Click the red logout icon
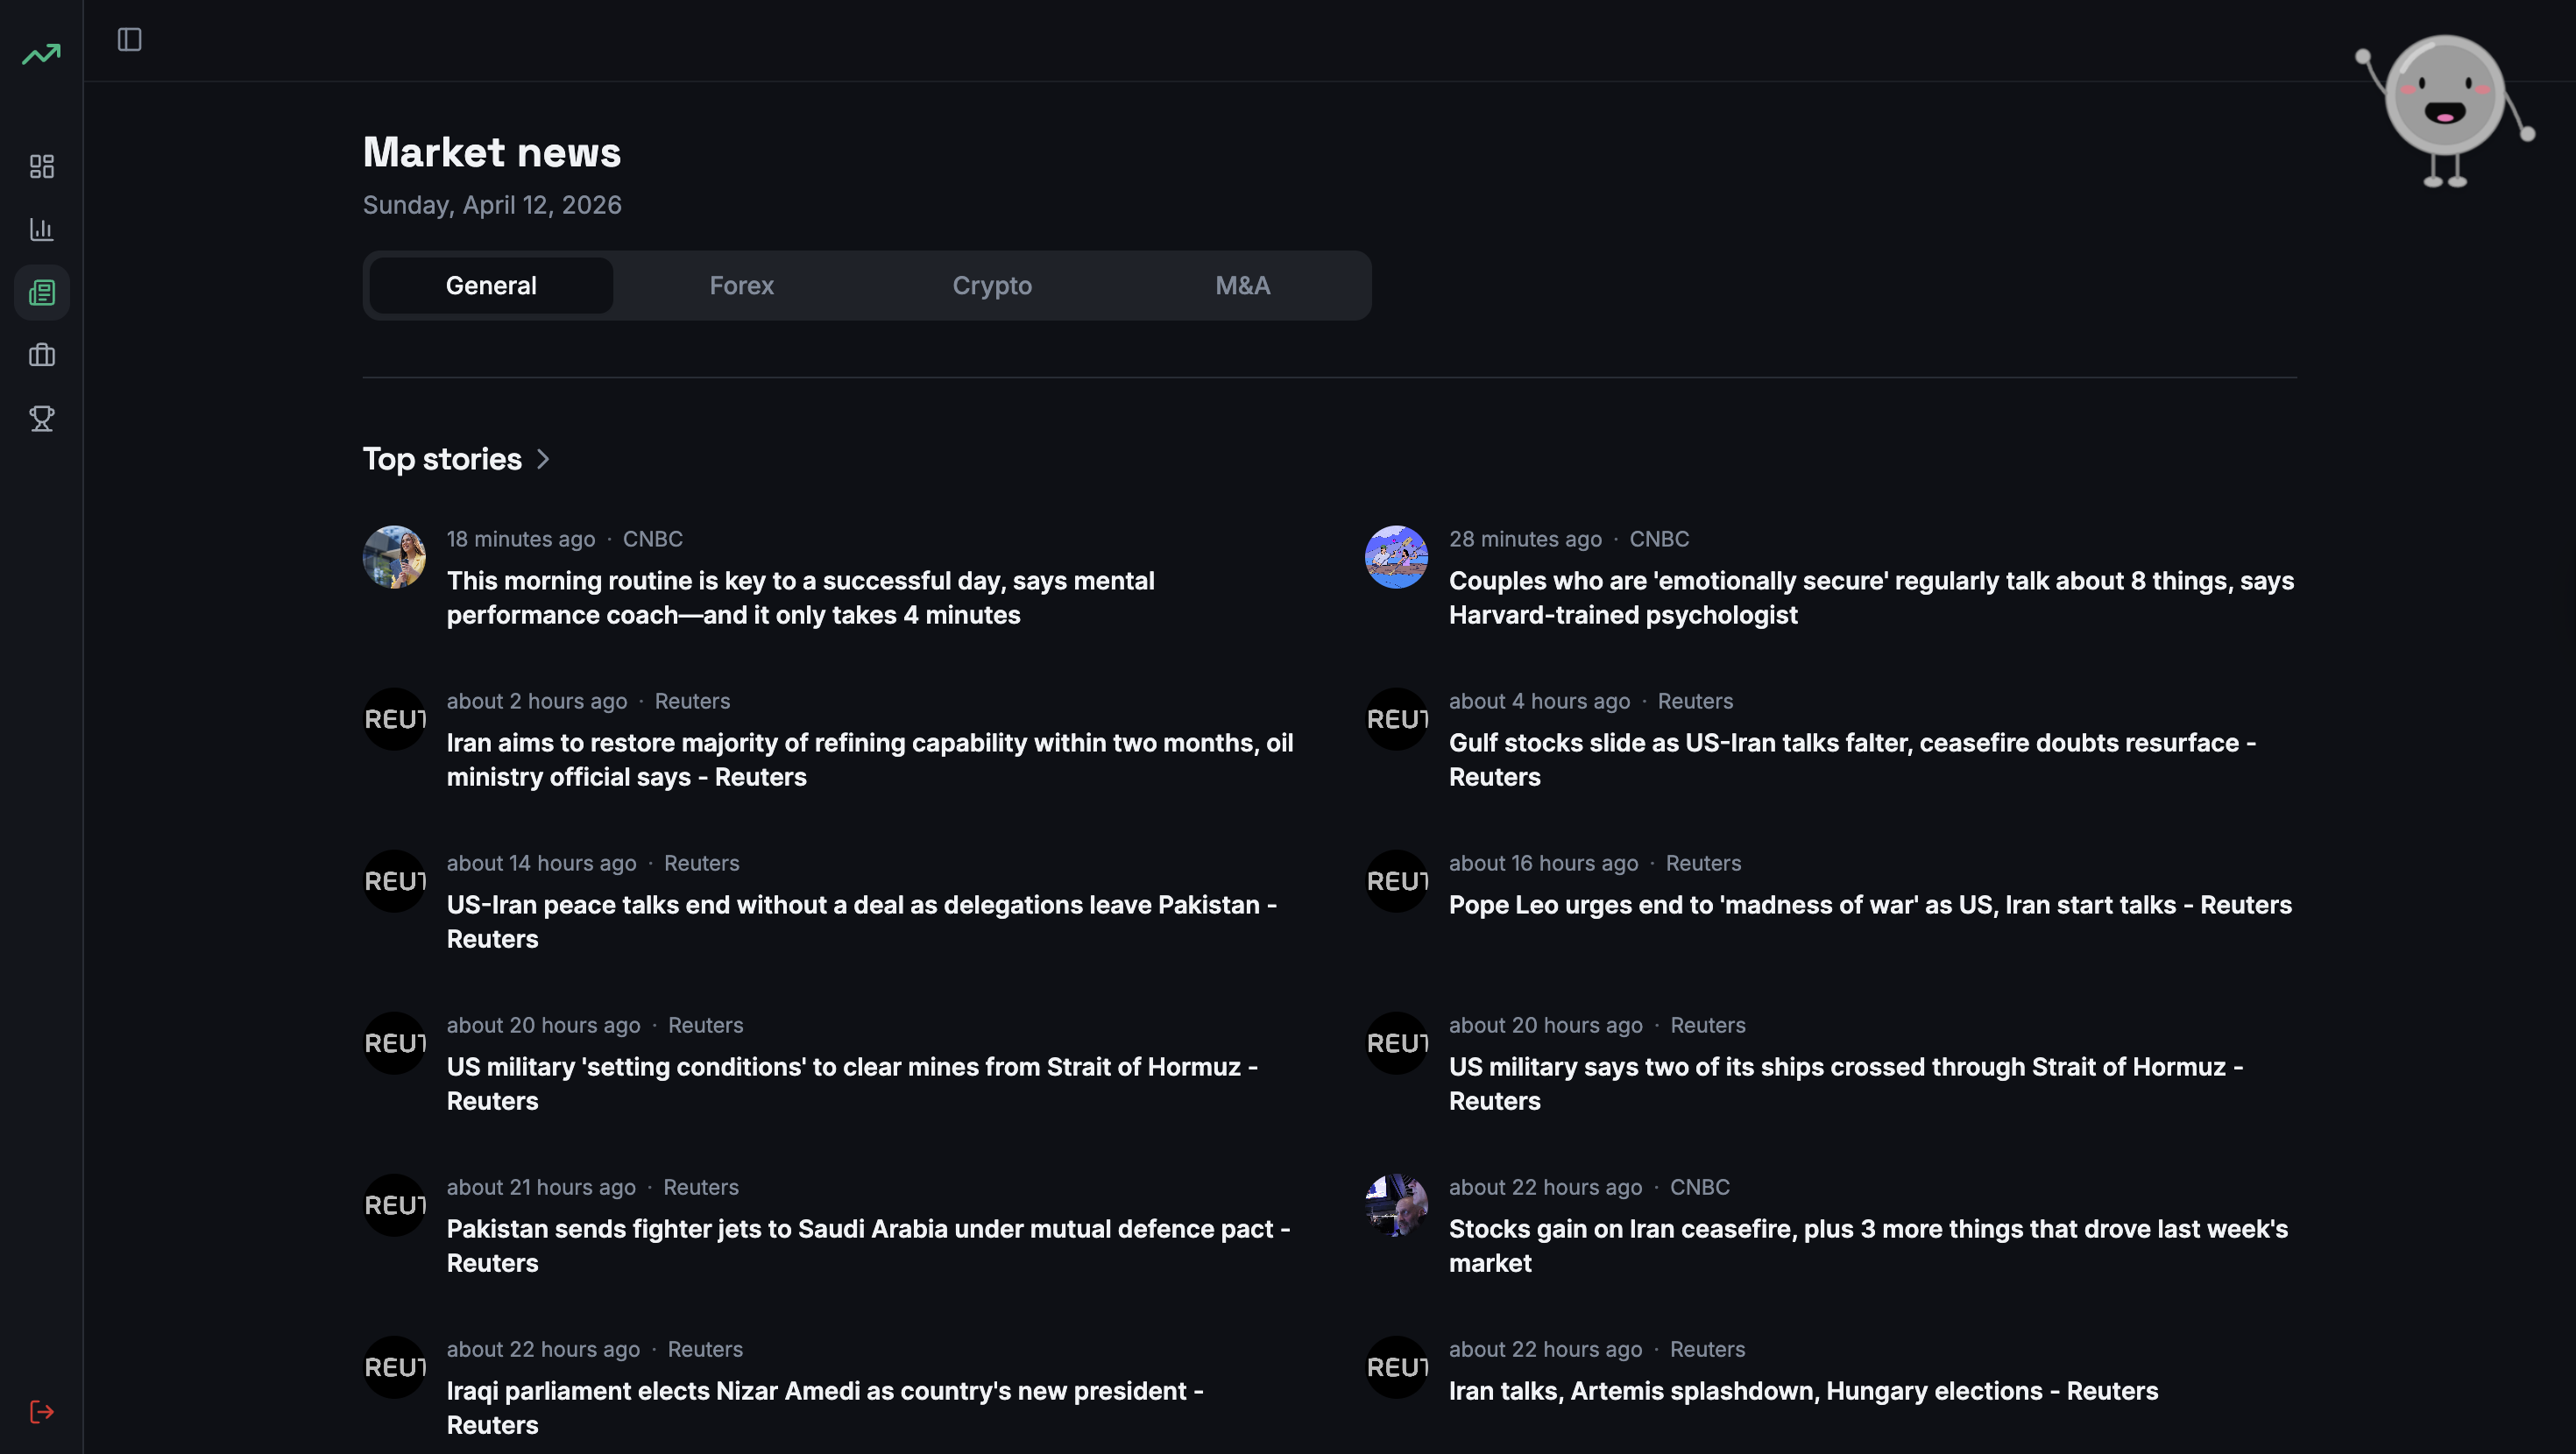Viewport: 2576px width, 1454px height. pyautogui.click(x=41, y=1411)
